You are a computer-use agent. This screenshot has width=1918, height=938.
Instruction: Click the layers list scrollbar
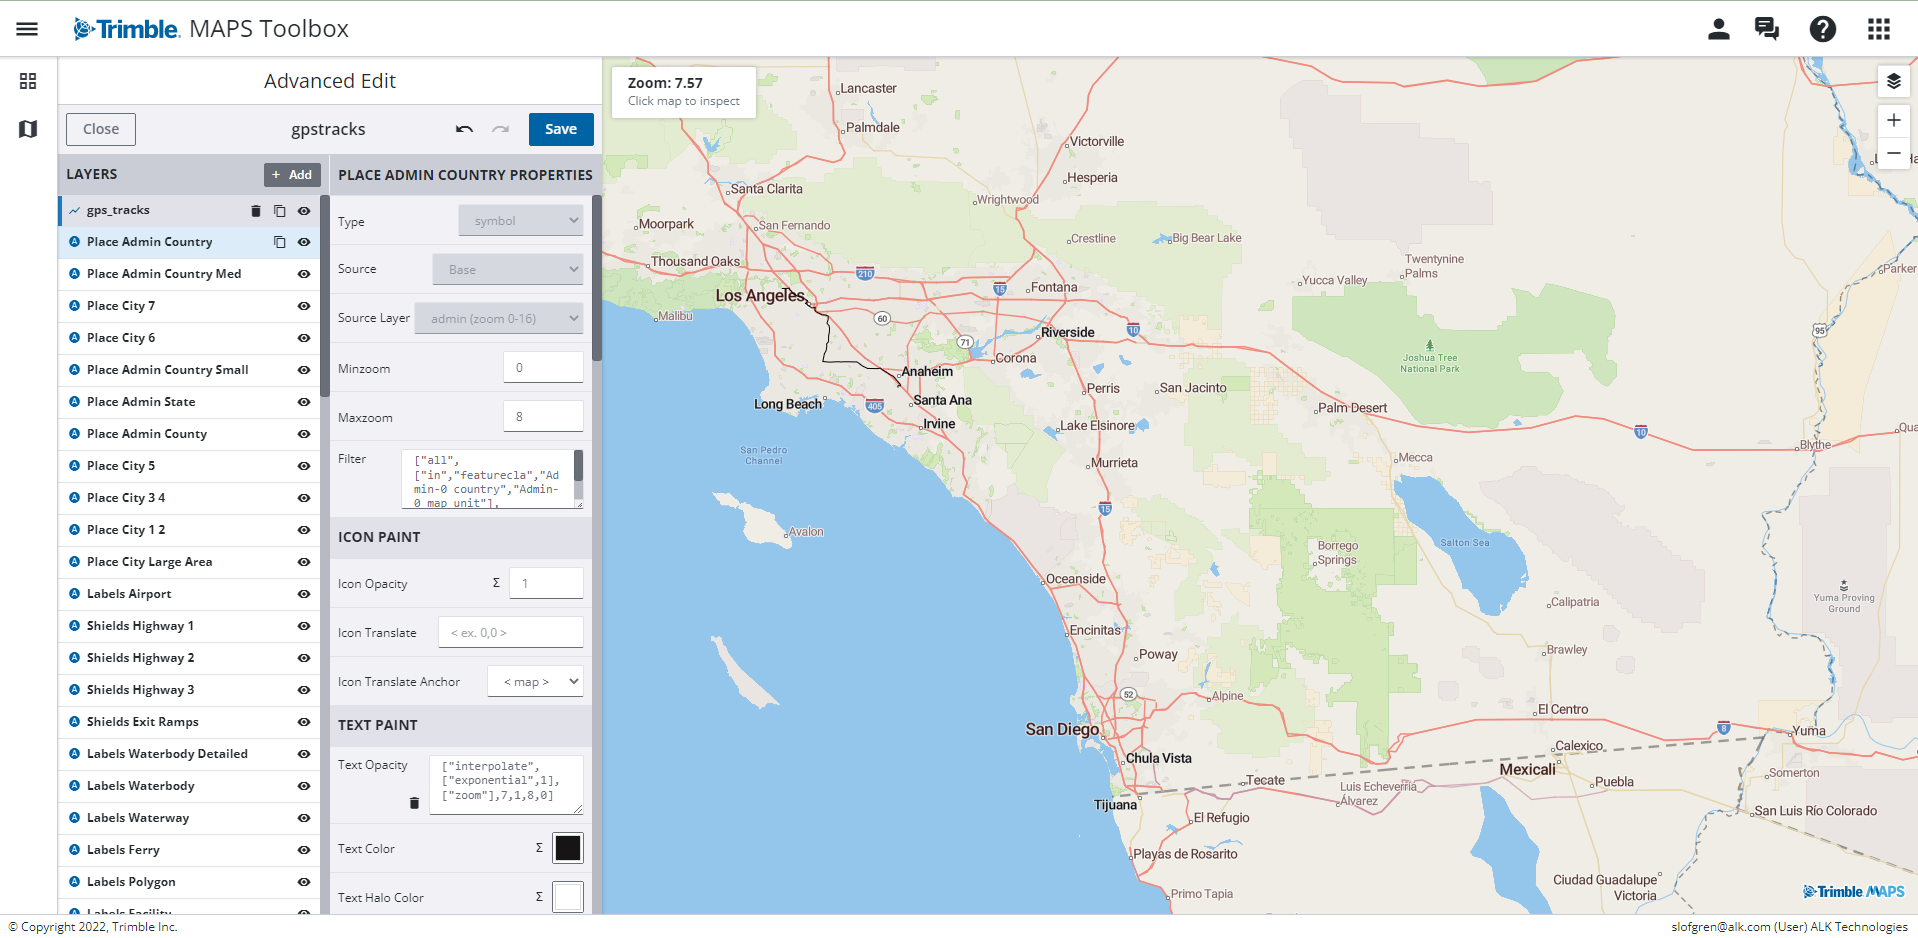click(325, 295)
